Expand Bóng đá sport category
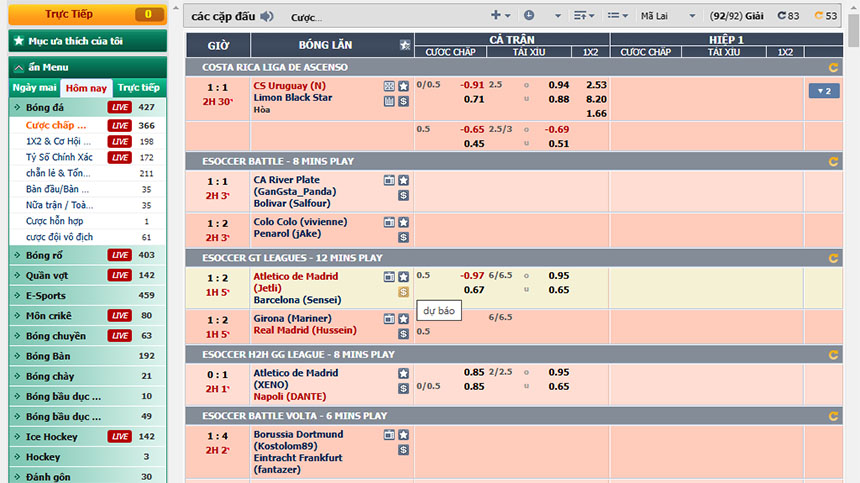This screenshot has width=860, height=483. (88, 107)
